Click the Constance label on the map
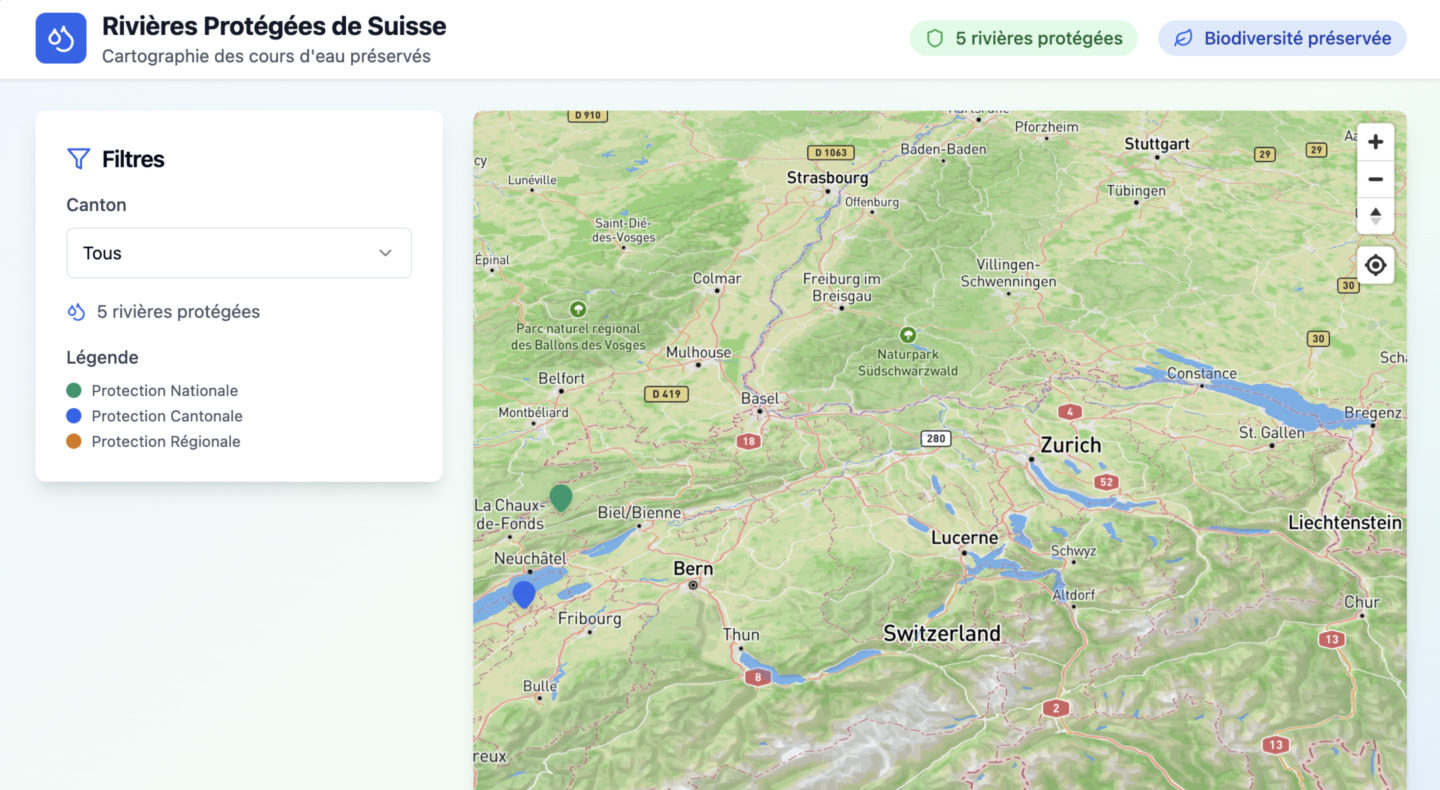The width and height of the screenshot is (1440, 790). 1202,373
